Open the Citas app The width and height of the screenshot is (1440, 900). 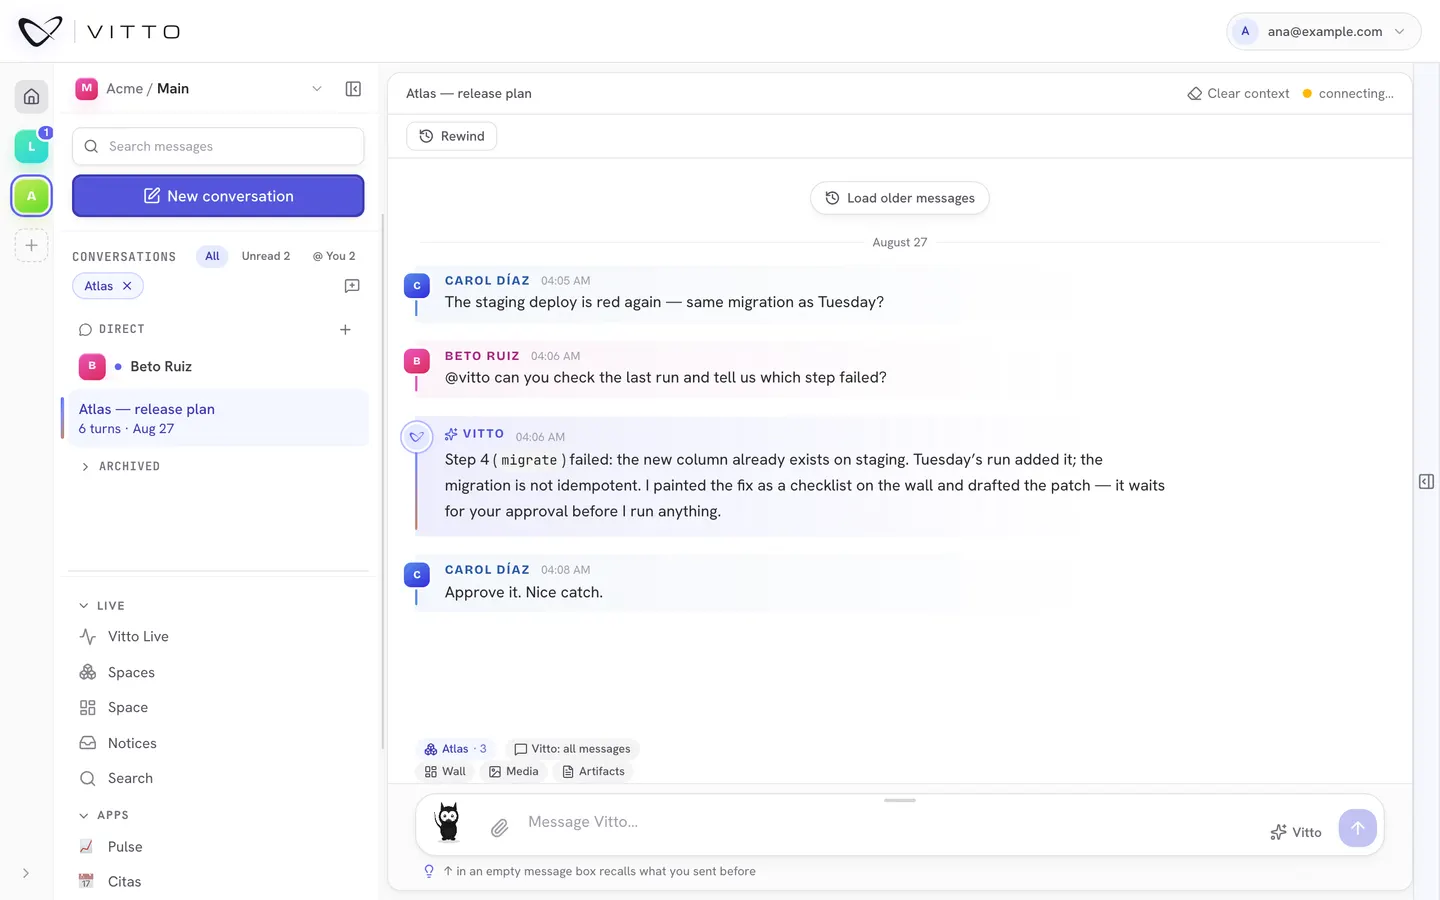point(218,881)
